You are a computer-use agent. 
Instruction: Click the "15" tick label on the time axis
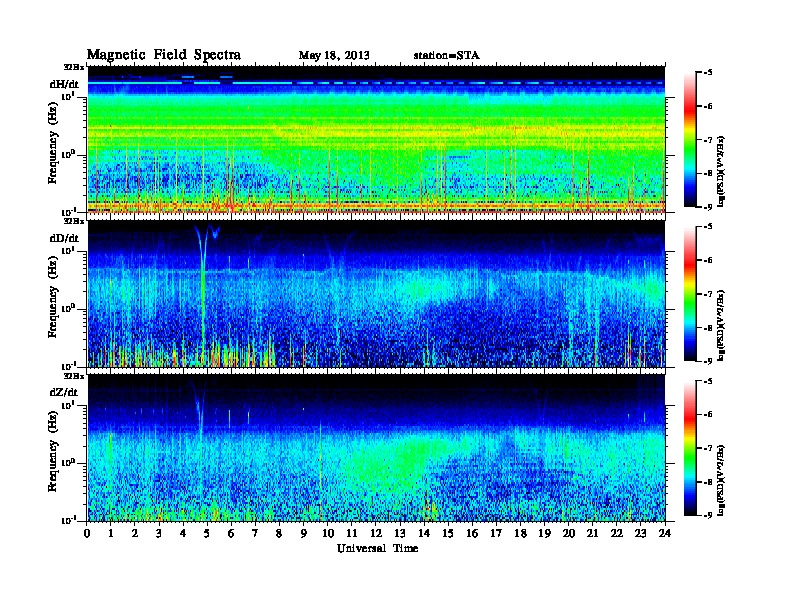(448, 533)
